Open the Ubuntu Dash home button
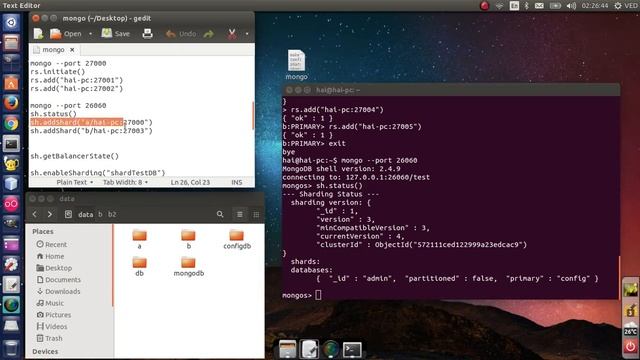 11,22
